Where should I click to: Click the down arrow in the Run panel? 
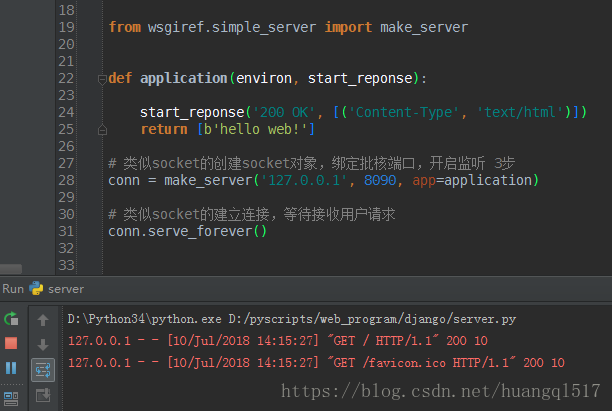click(43, 345)
